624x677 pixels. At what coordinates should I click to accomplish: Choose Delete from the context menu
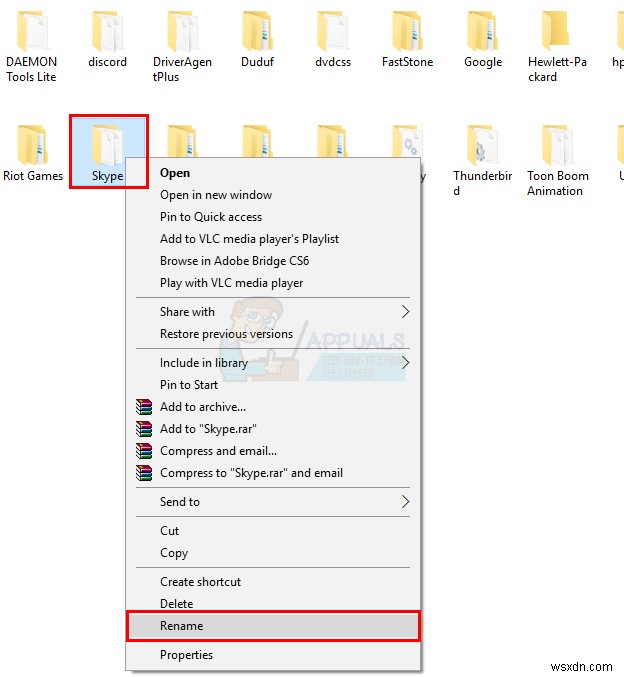click(x=273, y=603)
